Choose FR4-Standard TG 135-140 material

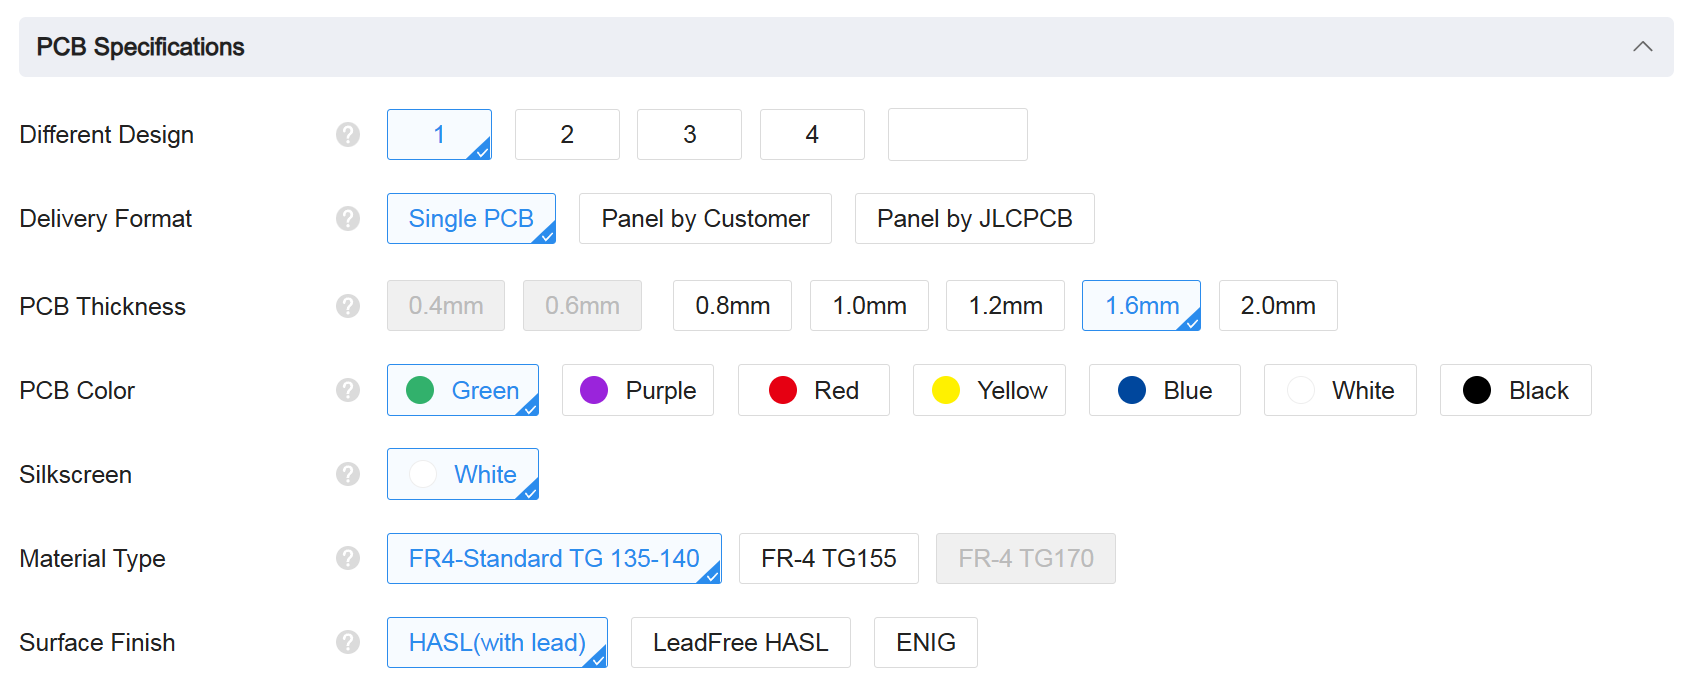coord(554,558)
